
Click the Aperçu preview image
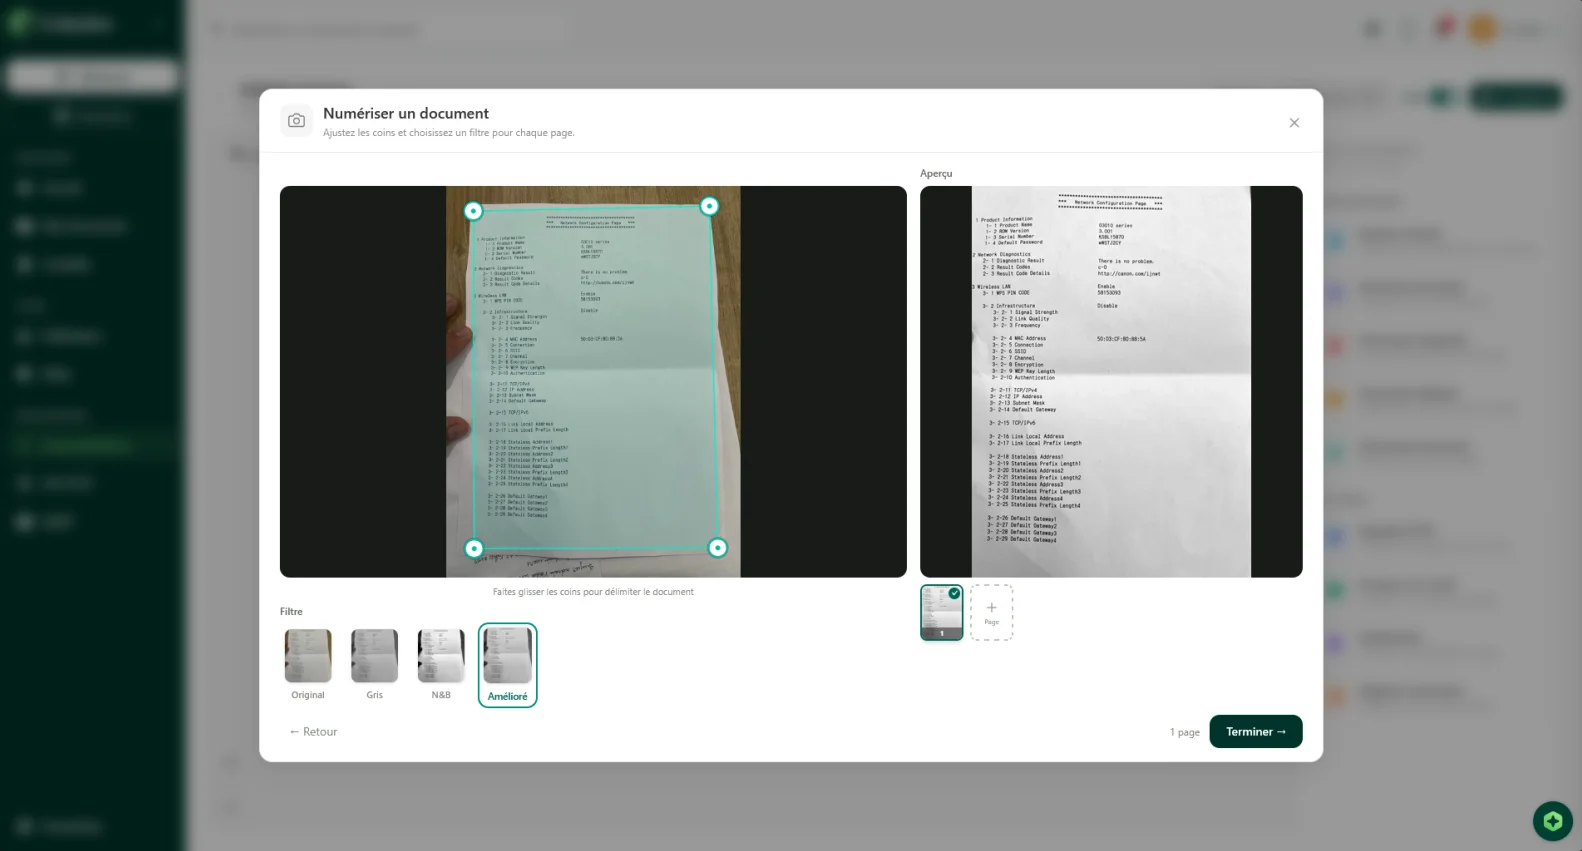pyautogui.click(x=1111, y=382)
